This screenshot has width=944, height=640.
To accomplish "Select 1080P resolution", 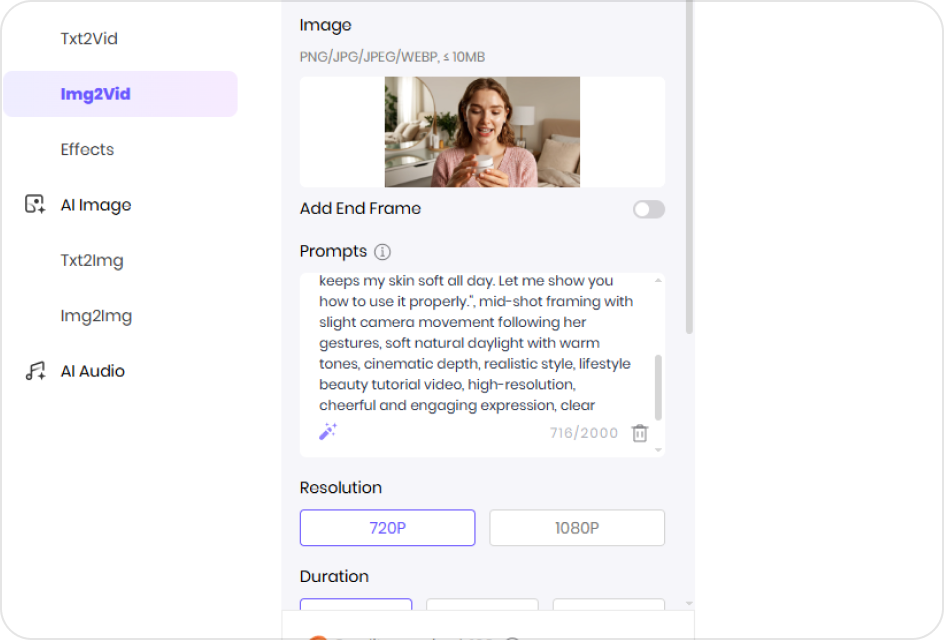I will (577, 527).
